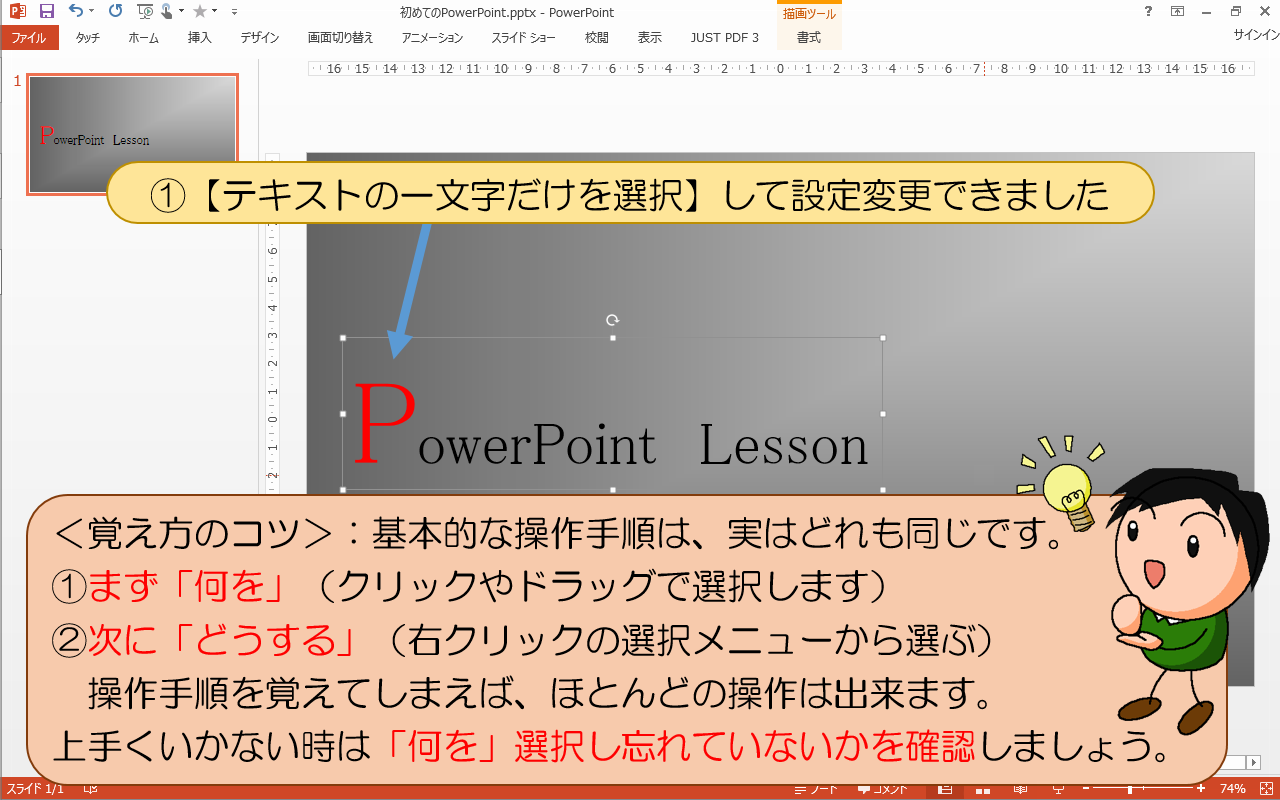Select the アニメーション ribbon tab
Viewport: 1280px width, 800px height.
pyautogui.click(x=433, y=38)
